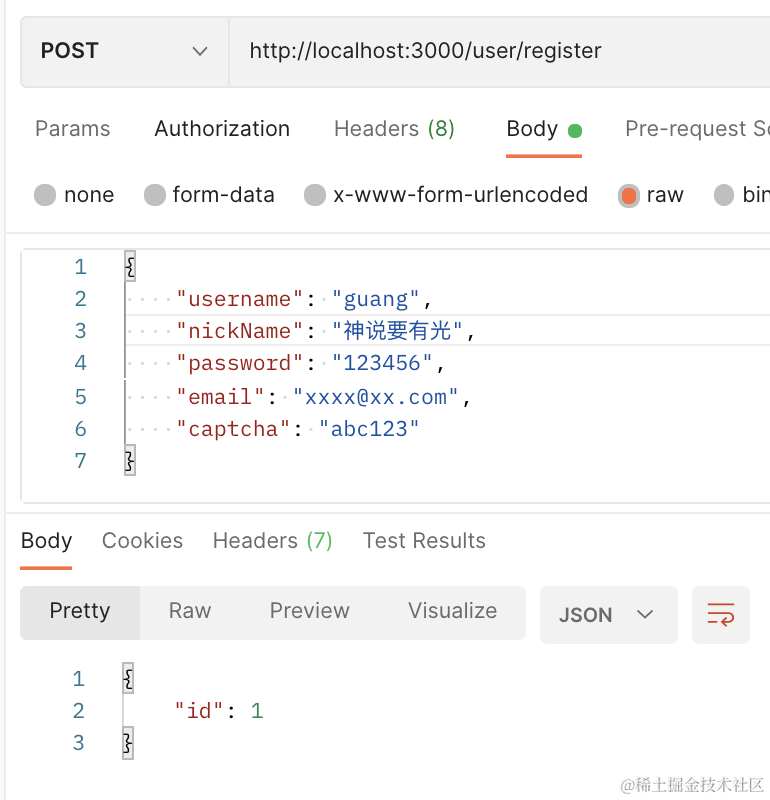Switch response view to Preview

pyautogui.click(x=310, y=611)
